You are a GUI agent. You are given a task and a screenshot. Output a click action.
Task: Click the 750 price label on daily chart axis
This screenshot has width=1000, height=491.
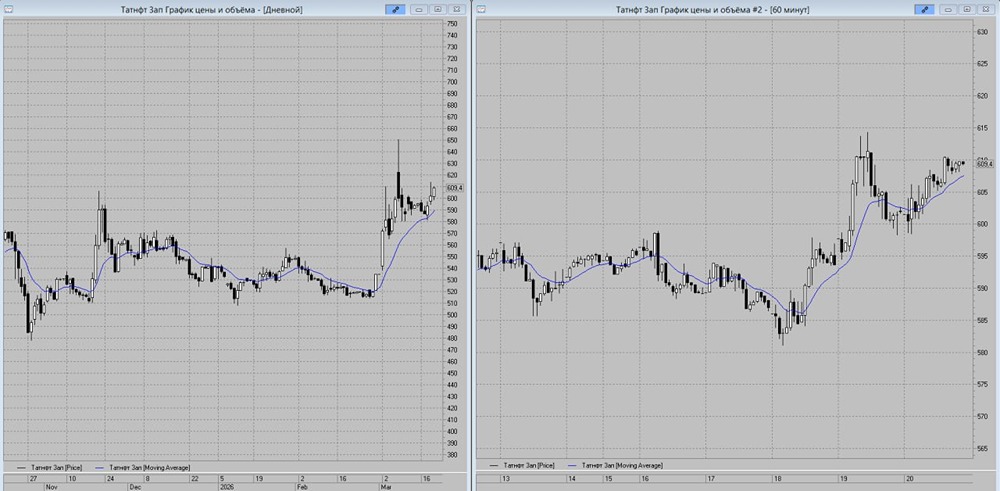[452, 24]
